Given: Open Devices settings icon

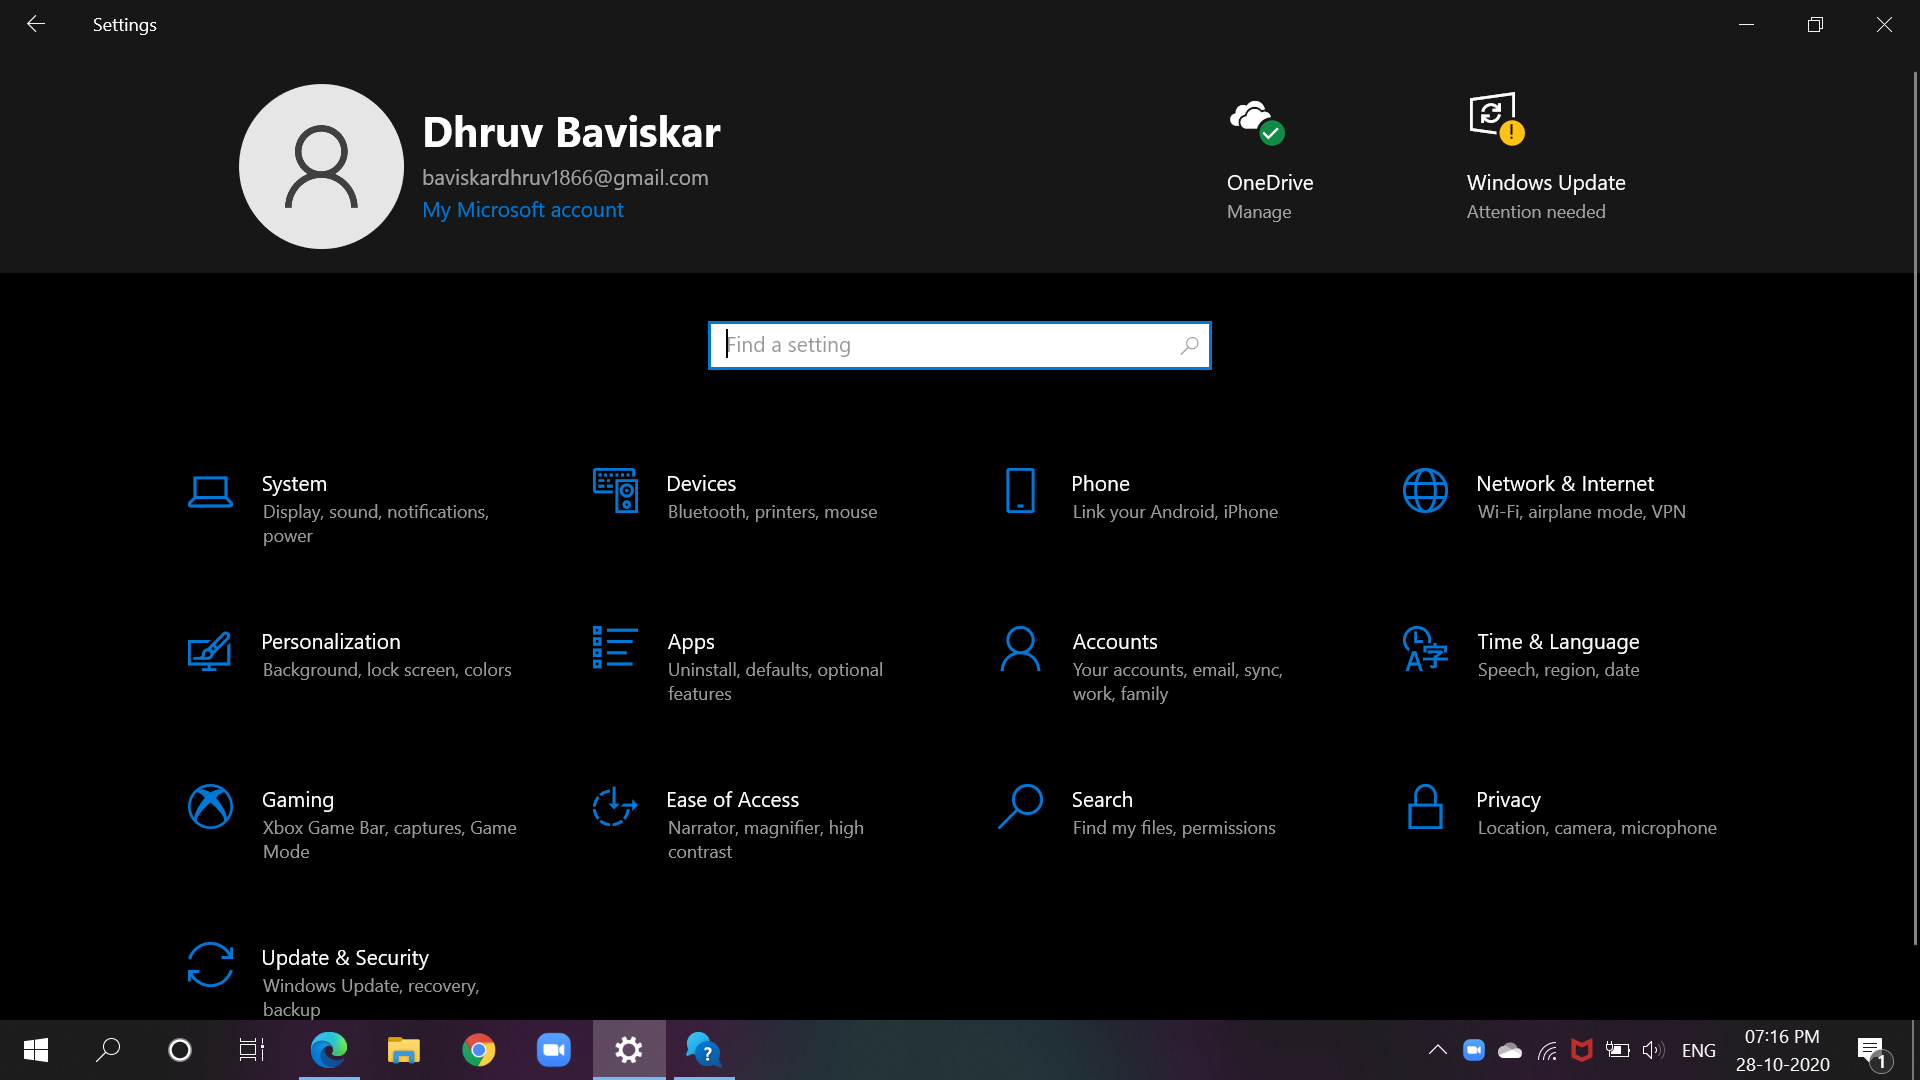Looking at the screenshot, I should (x=615, y=490).
